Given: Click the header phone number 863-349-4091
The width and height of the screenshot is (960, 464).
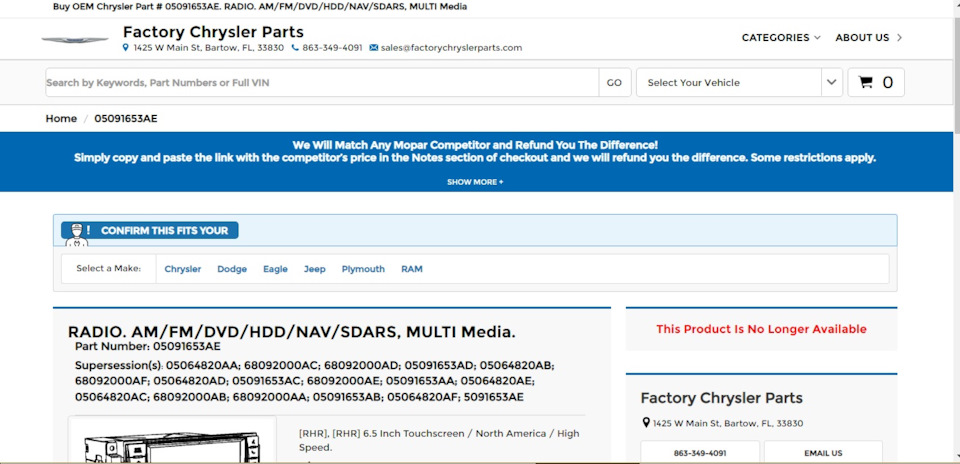Looking at the screenshot, I should (332, 48).
